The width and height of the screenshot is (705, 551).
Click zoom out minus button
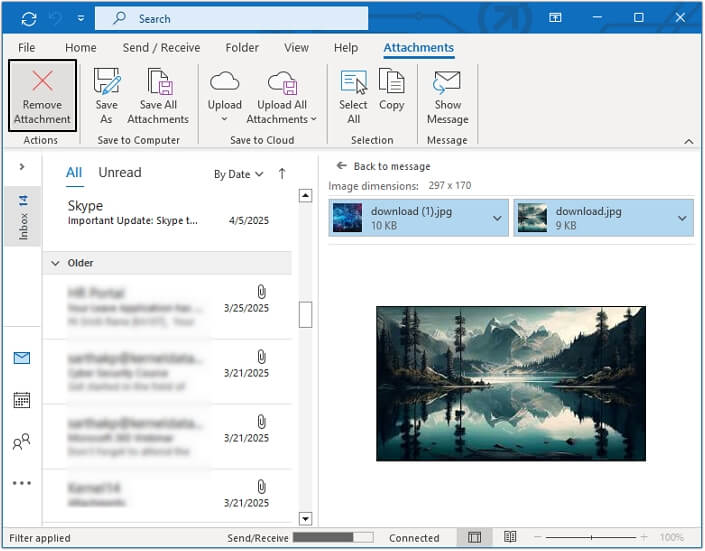(538, 538)
